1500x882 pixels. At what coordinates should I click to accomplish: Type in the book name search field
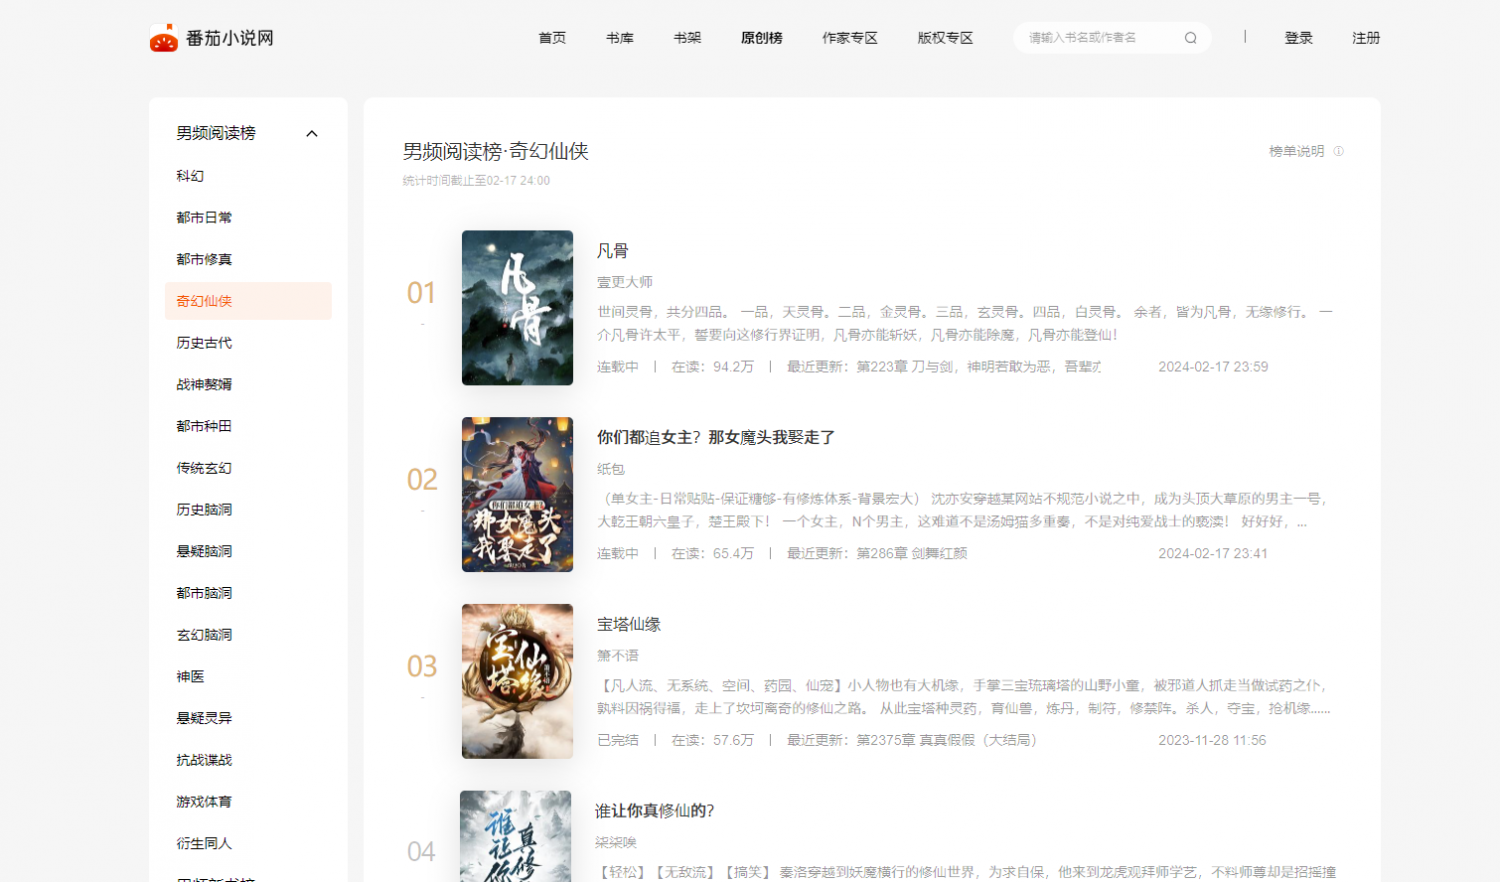pyautogui.click(x=1100, y=38)
